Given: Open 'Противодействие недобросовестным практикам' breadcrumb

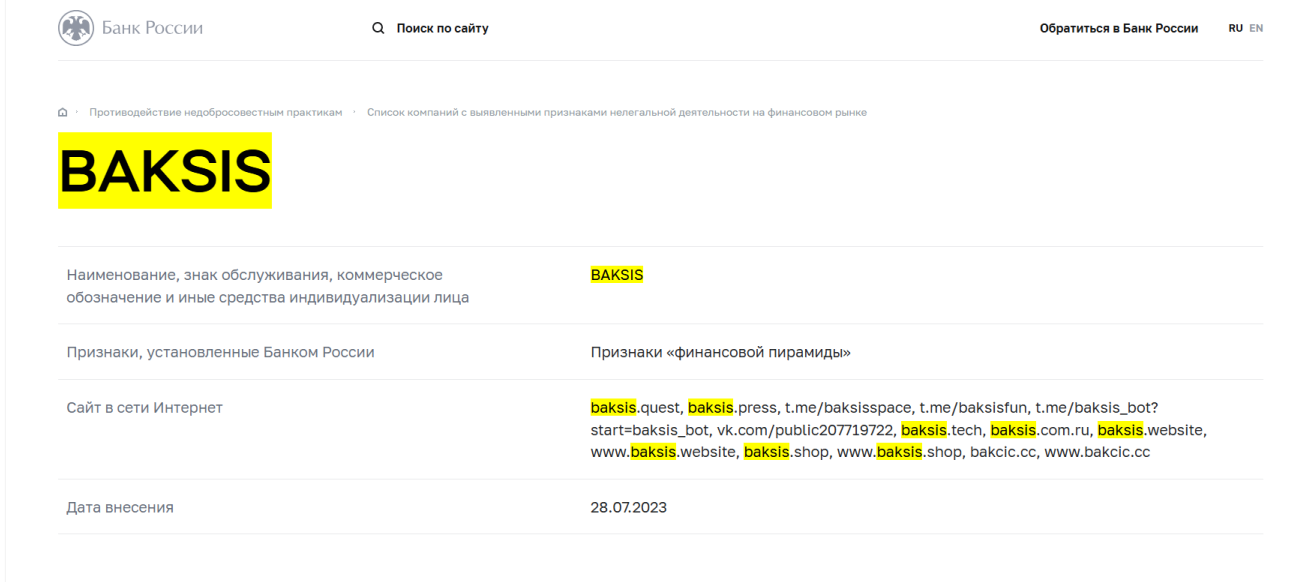Looking at the screenshot, I should point(215,112).
